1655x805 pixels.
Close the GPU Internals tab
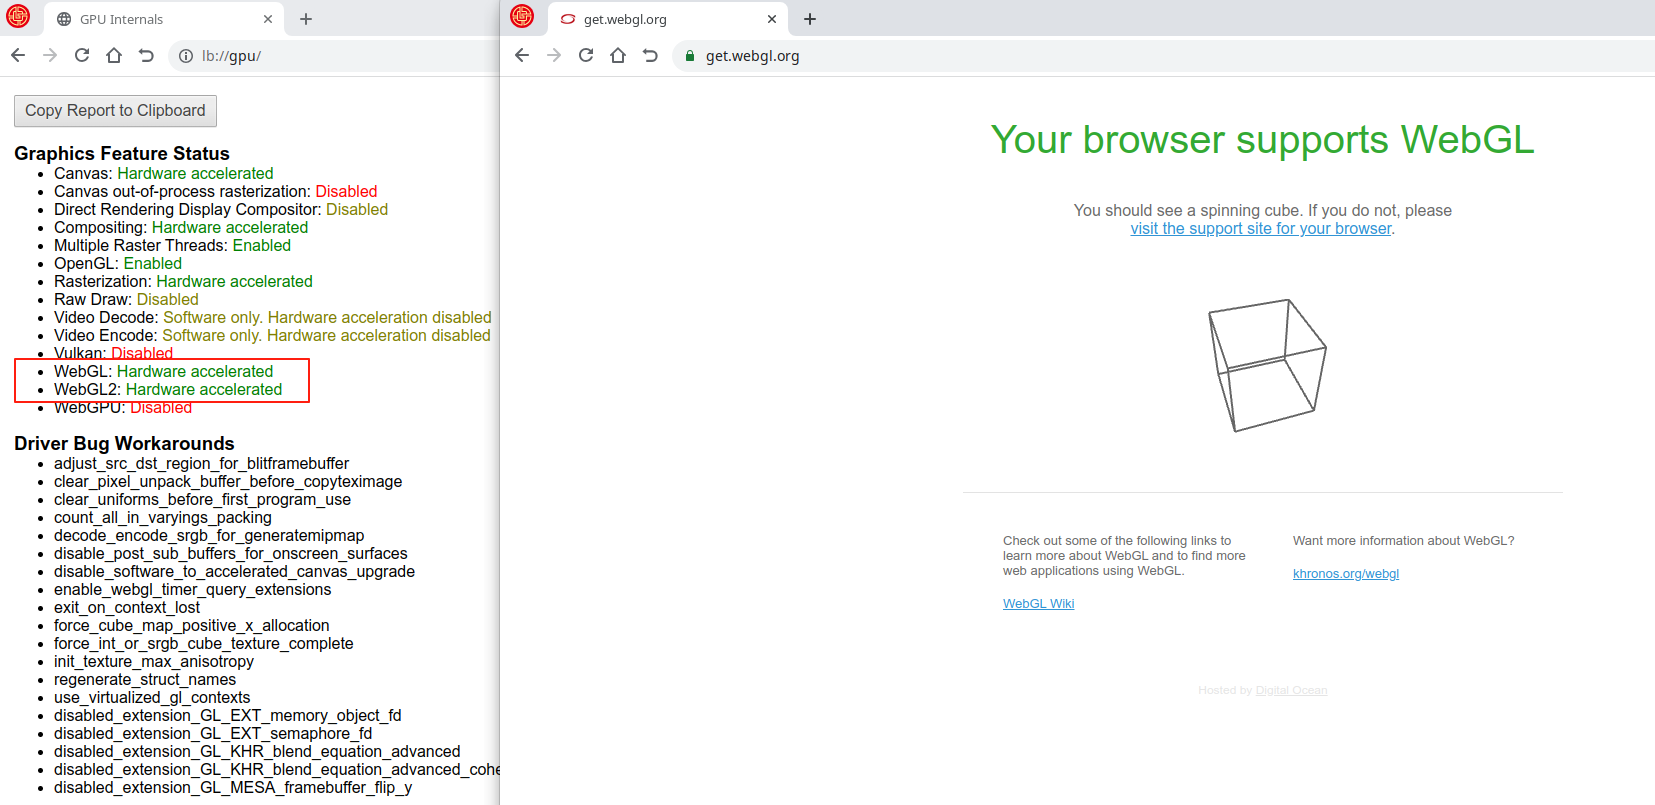coord(268,19)
